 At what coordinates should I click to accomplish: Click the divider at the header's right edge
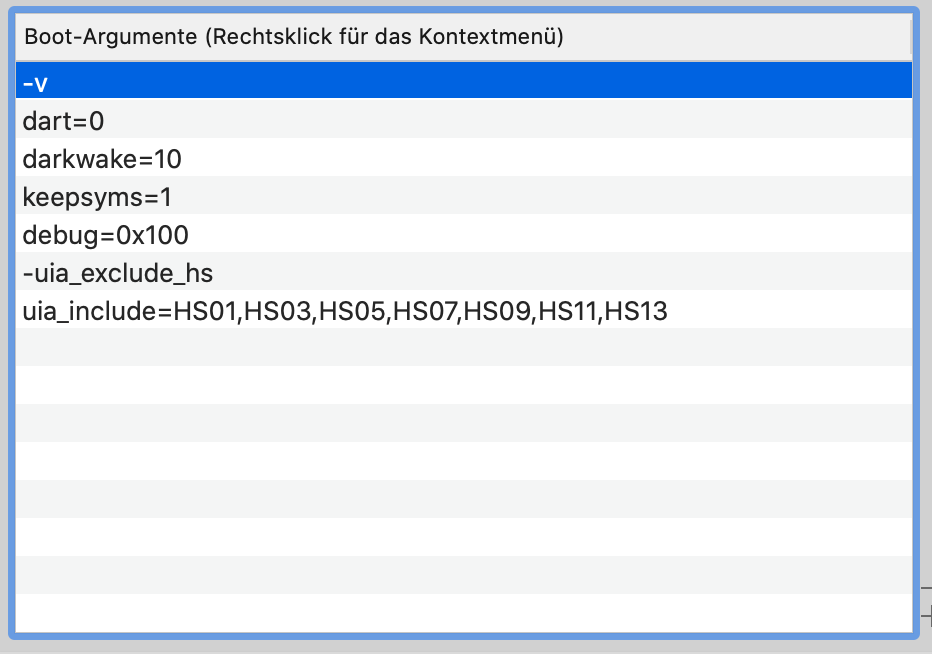(x=911, y=38)
